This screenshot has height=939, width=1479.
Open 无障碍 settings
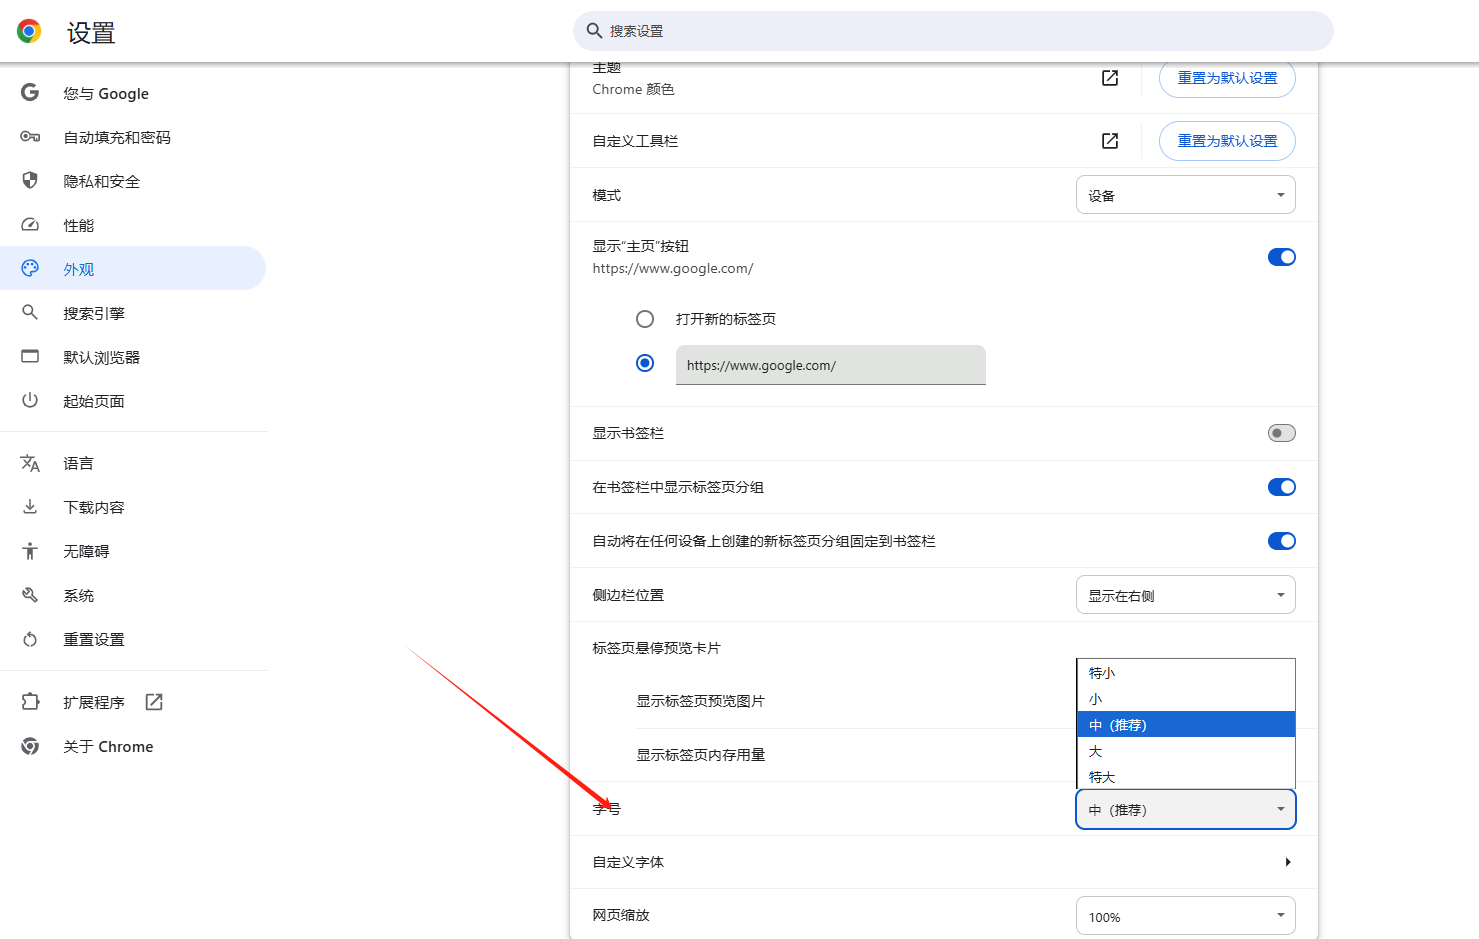point(133,551)
